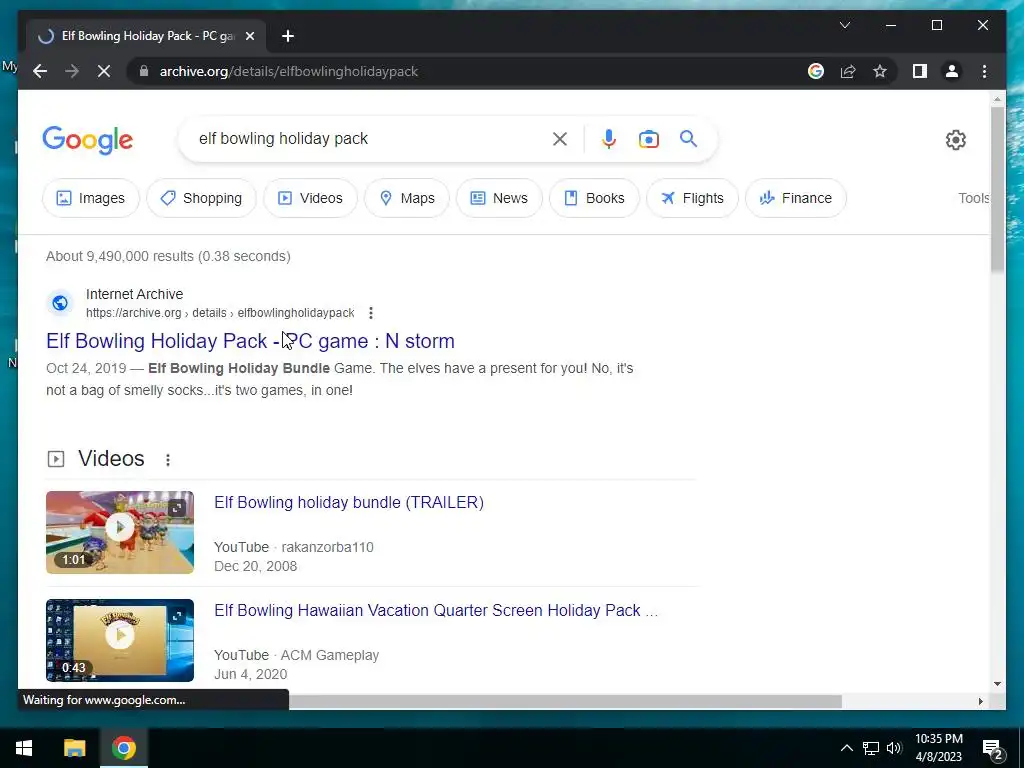Click the Google logo
Viewport: 1024px width, 768px height.
[x=88, y=140]
